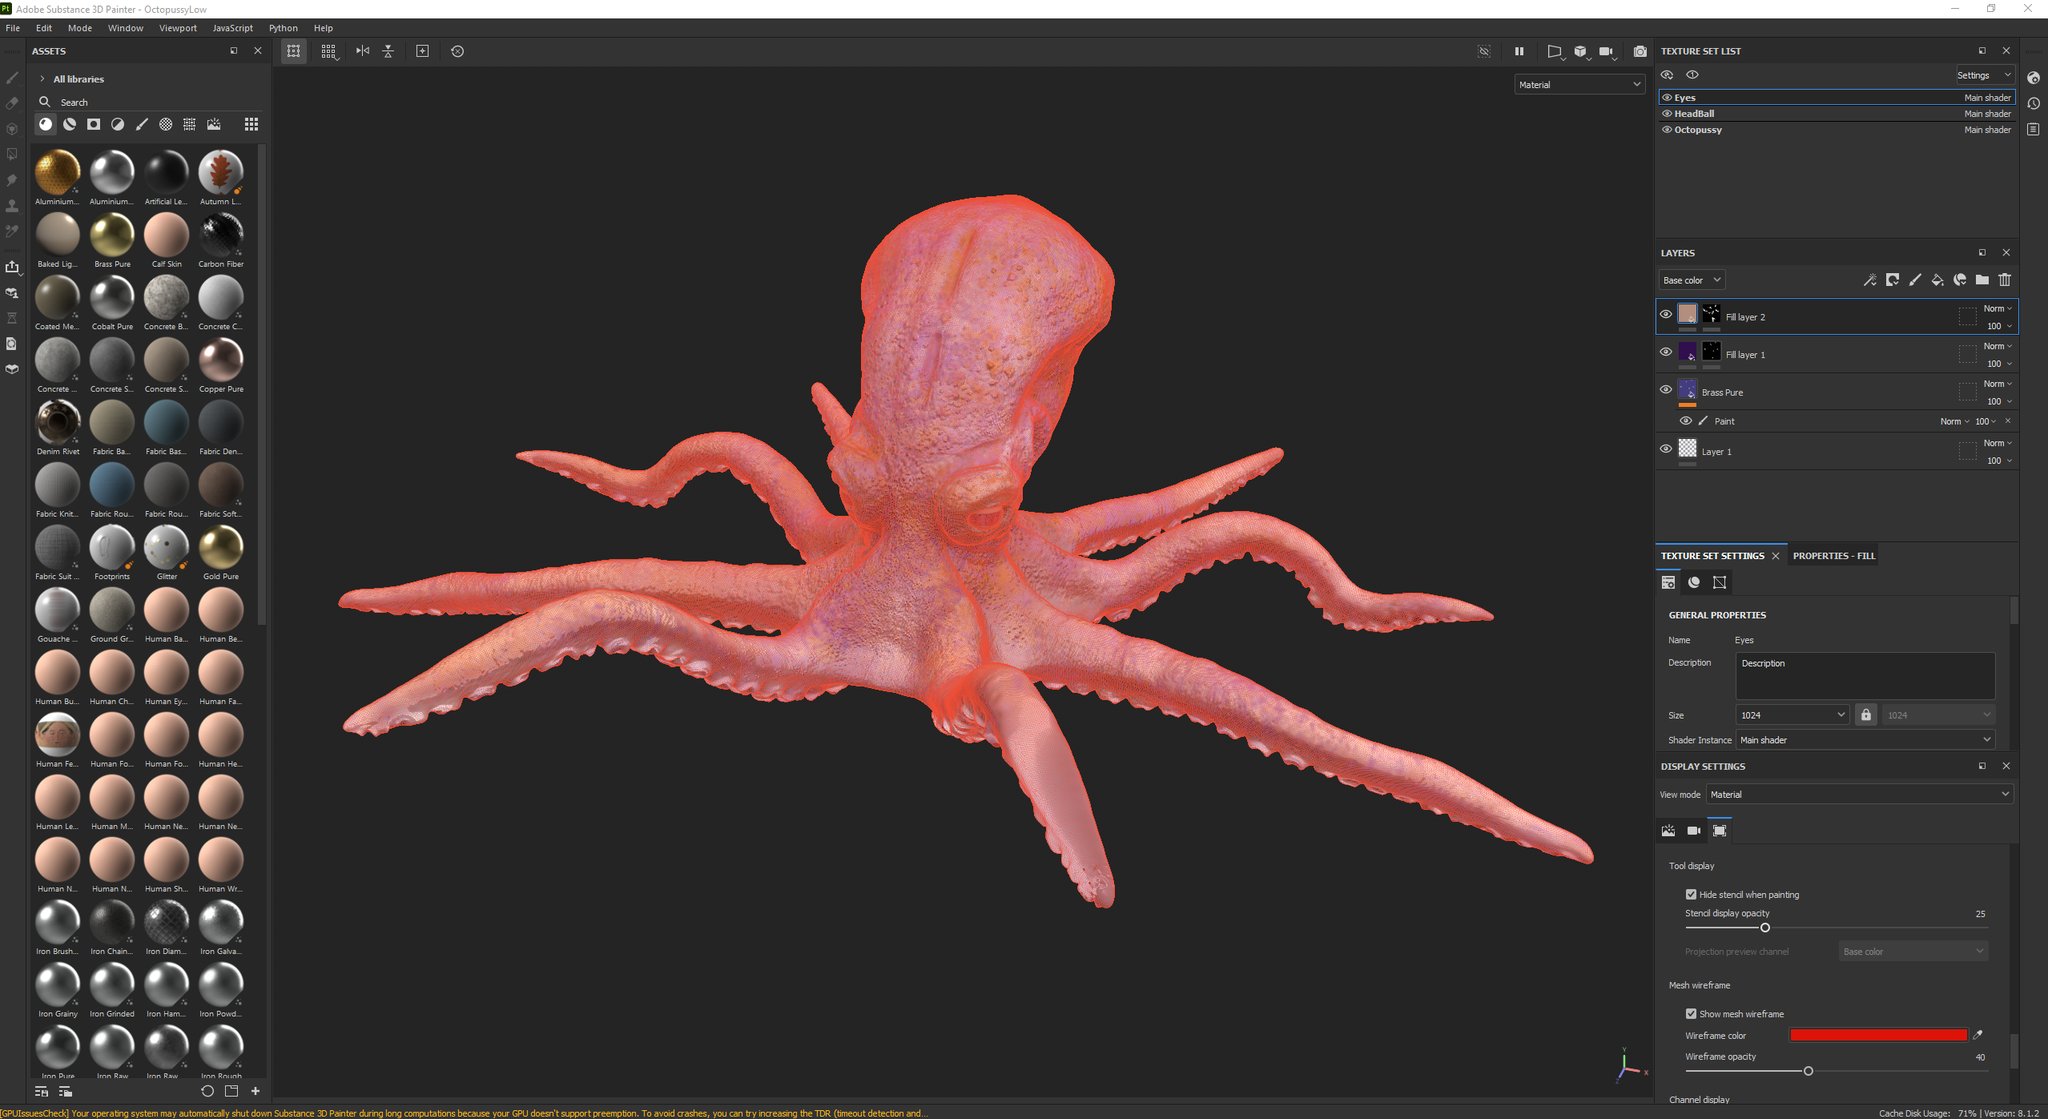The width and height of the screenshot is (2048, 1119).
Task: Delete the selected layer with the trash icon
Action: 2004,280
